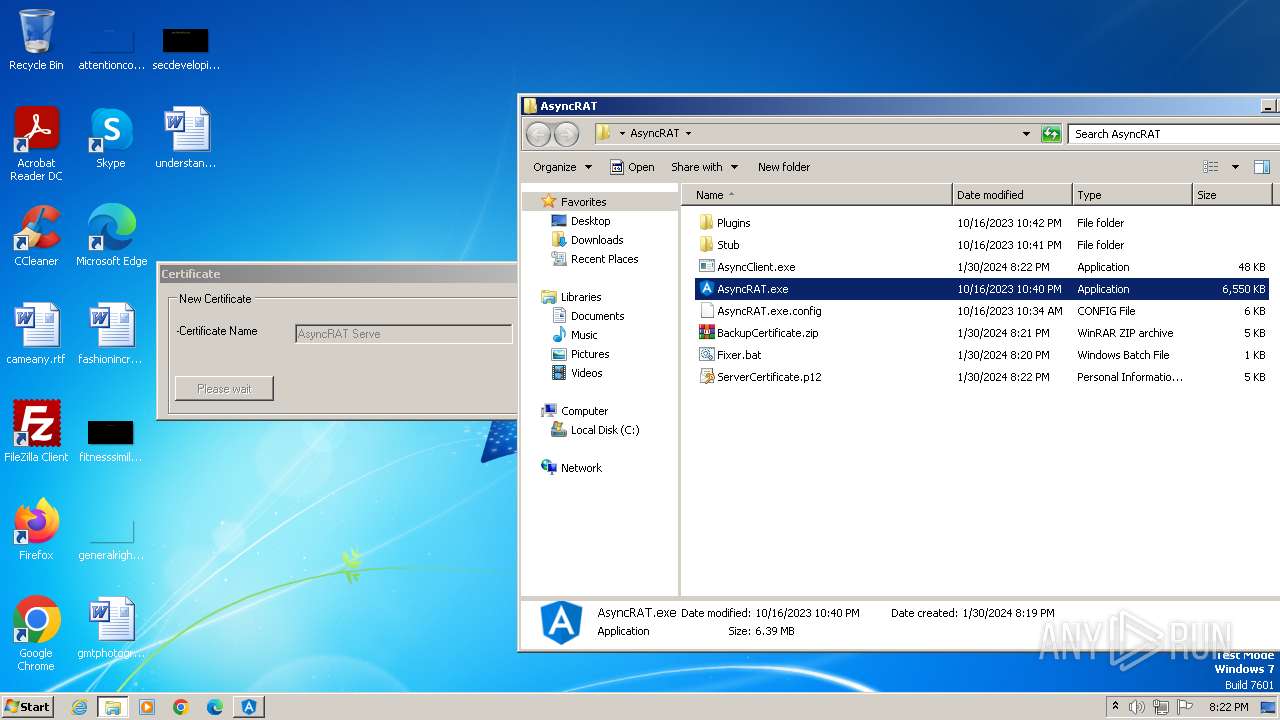Click the volume tray icon
1280x720 pixels.
1137,707
